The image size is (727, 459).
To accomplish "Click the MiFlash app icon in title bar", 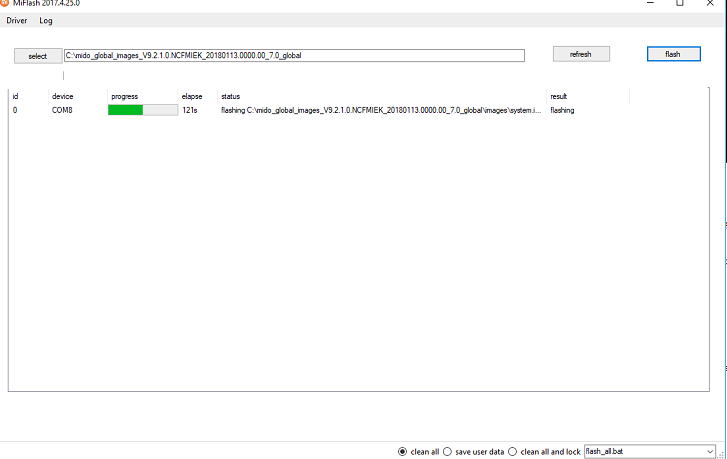I will click(x=5, y=3).
